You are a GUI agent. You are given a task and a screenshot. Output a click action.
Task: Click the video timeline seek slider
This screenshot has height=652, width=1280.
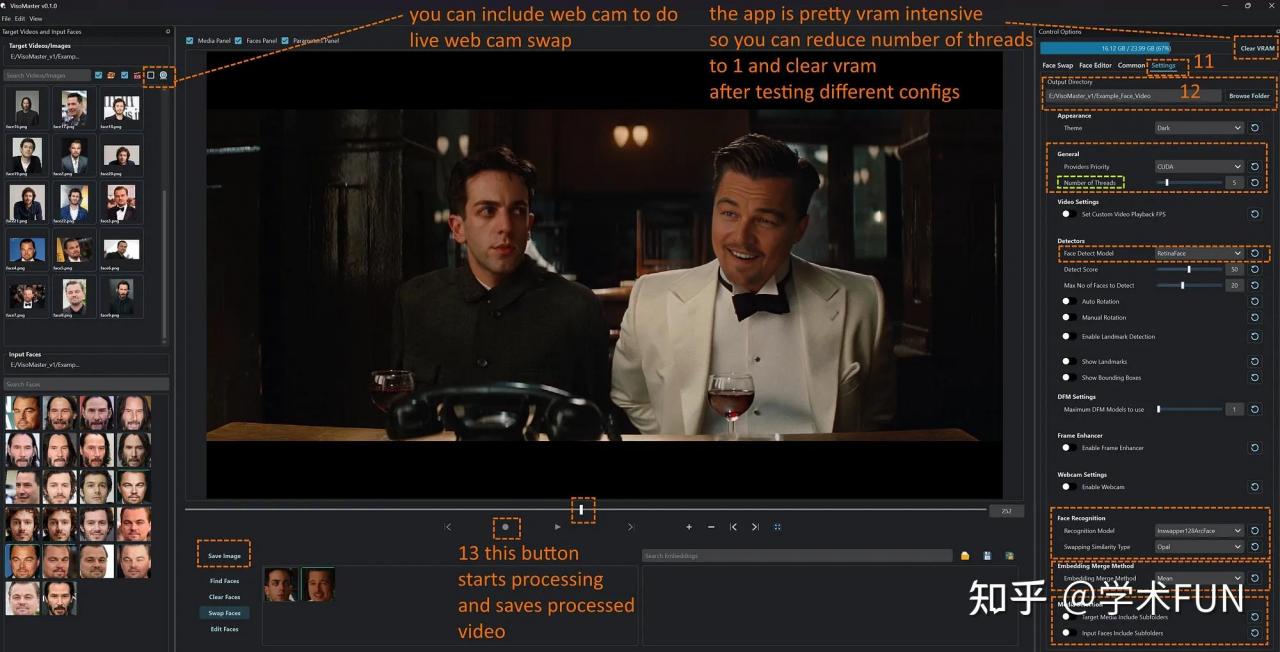(x=585, y=510)
